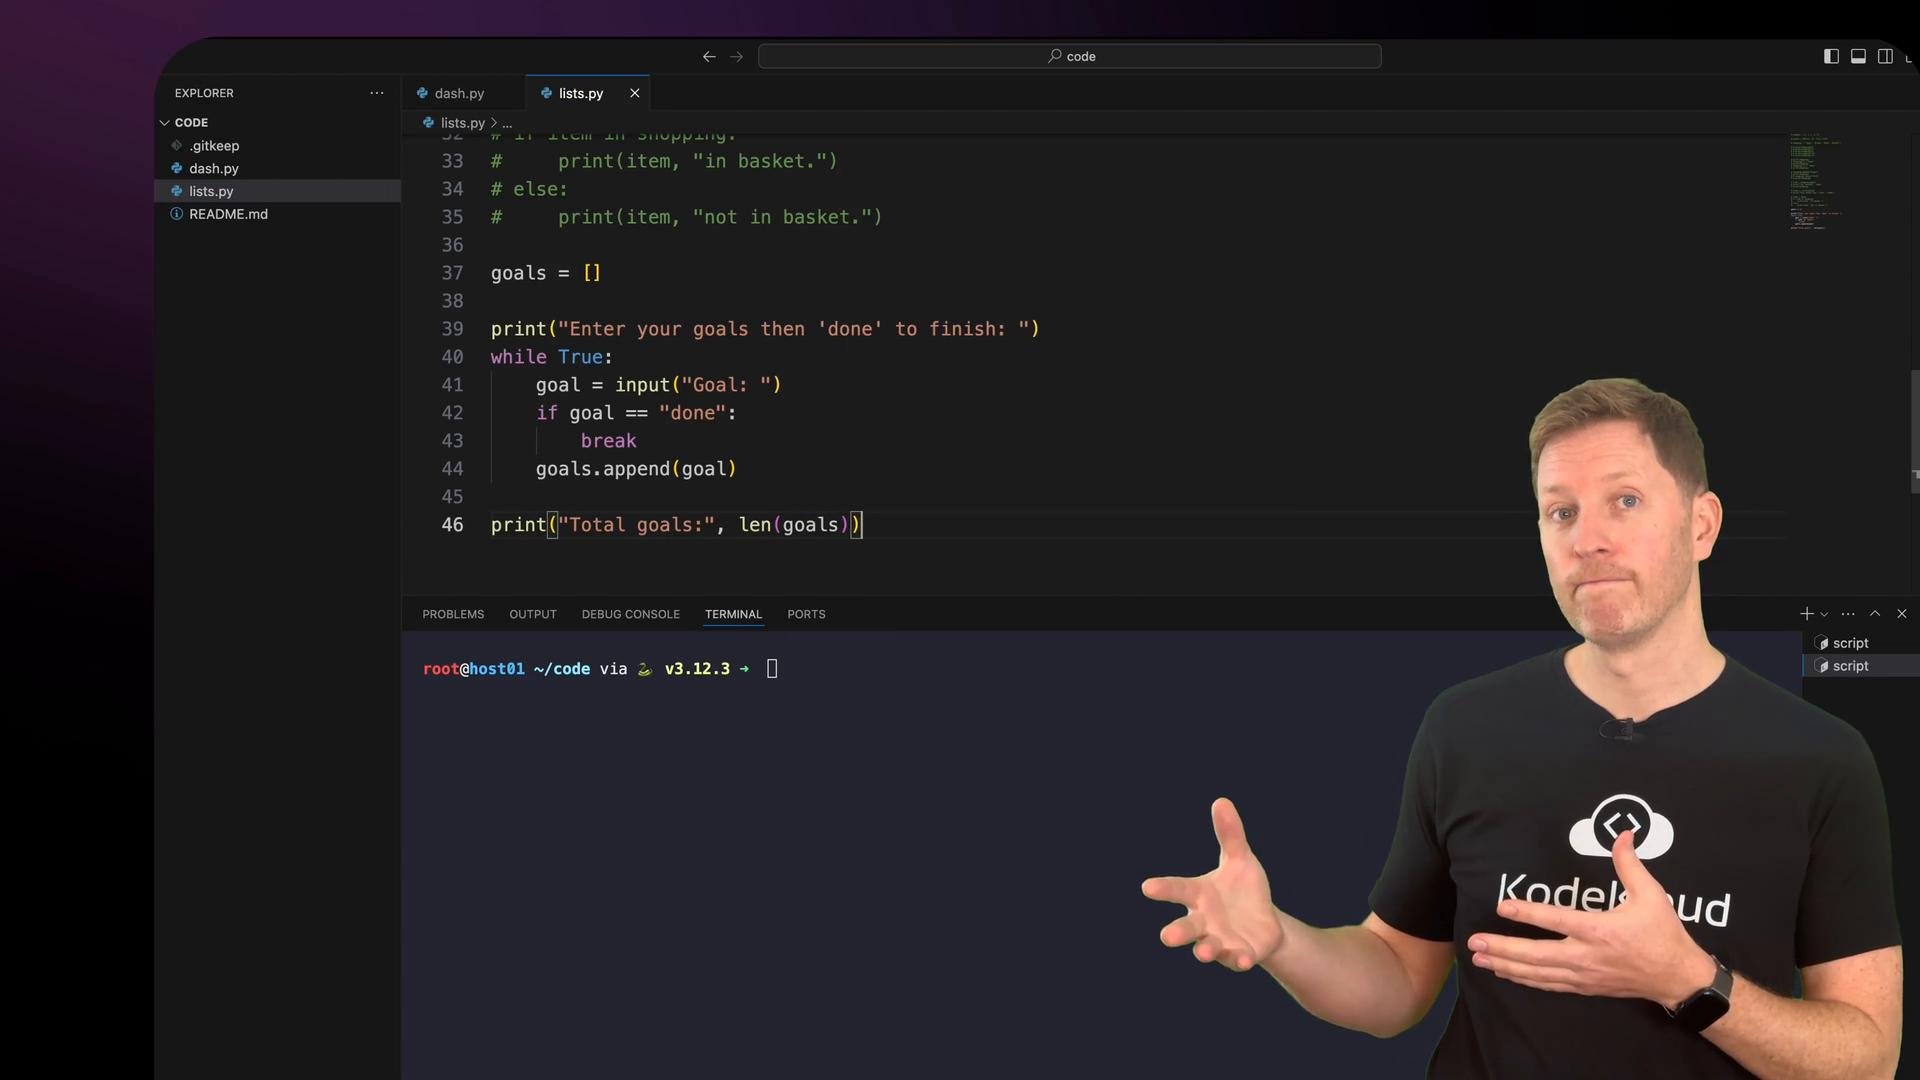Click line number 37 in gutter
This screenshot has height=1080, width=1920.
click(452, 273)
